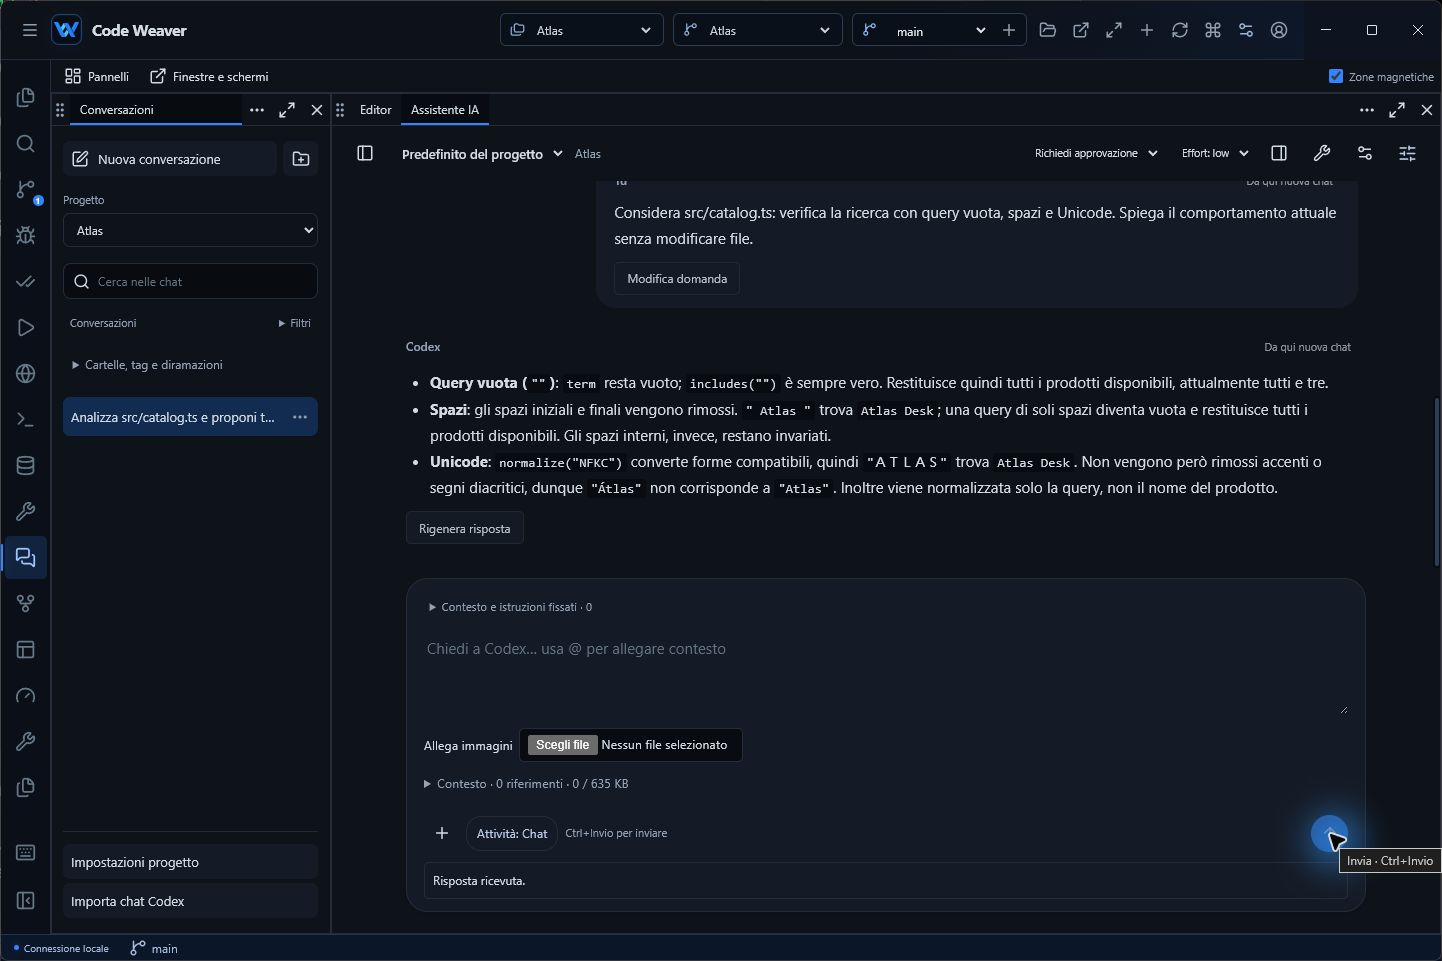Screen dimensions: 1442x961
Task: Click the refresh sync icon in title bar
Action: [x=1180, y=30]
